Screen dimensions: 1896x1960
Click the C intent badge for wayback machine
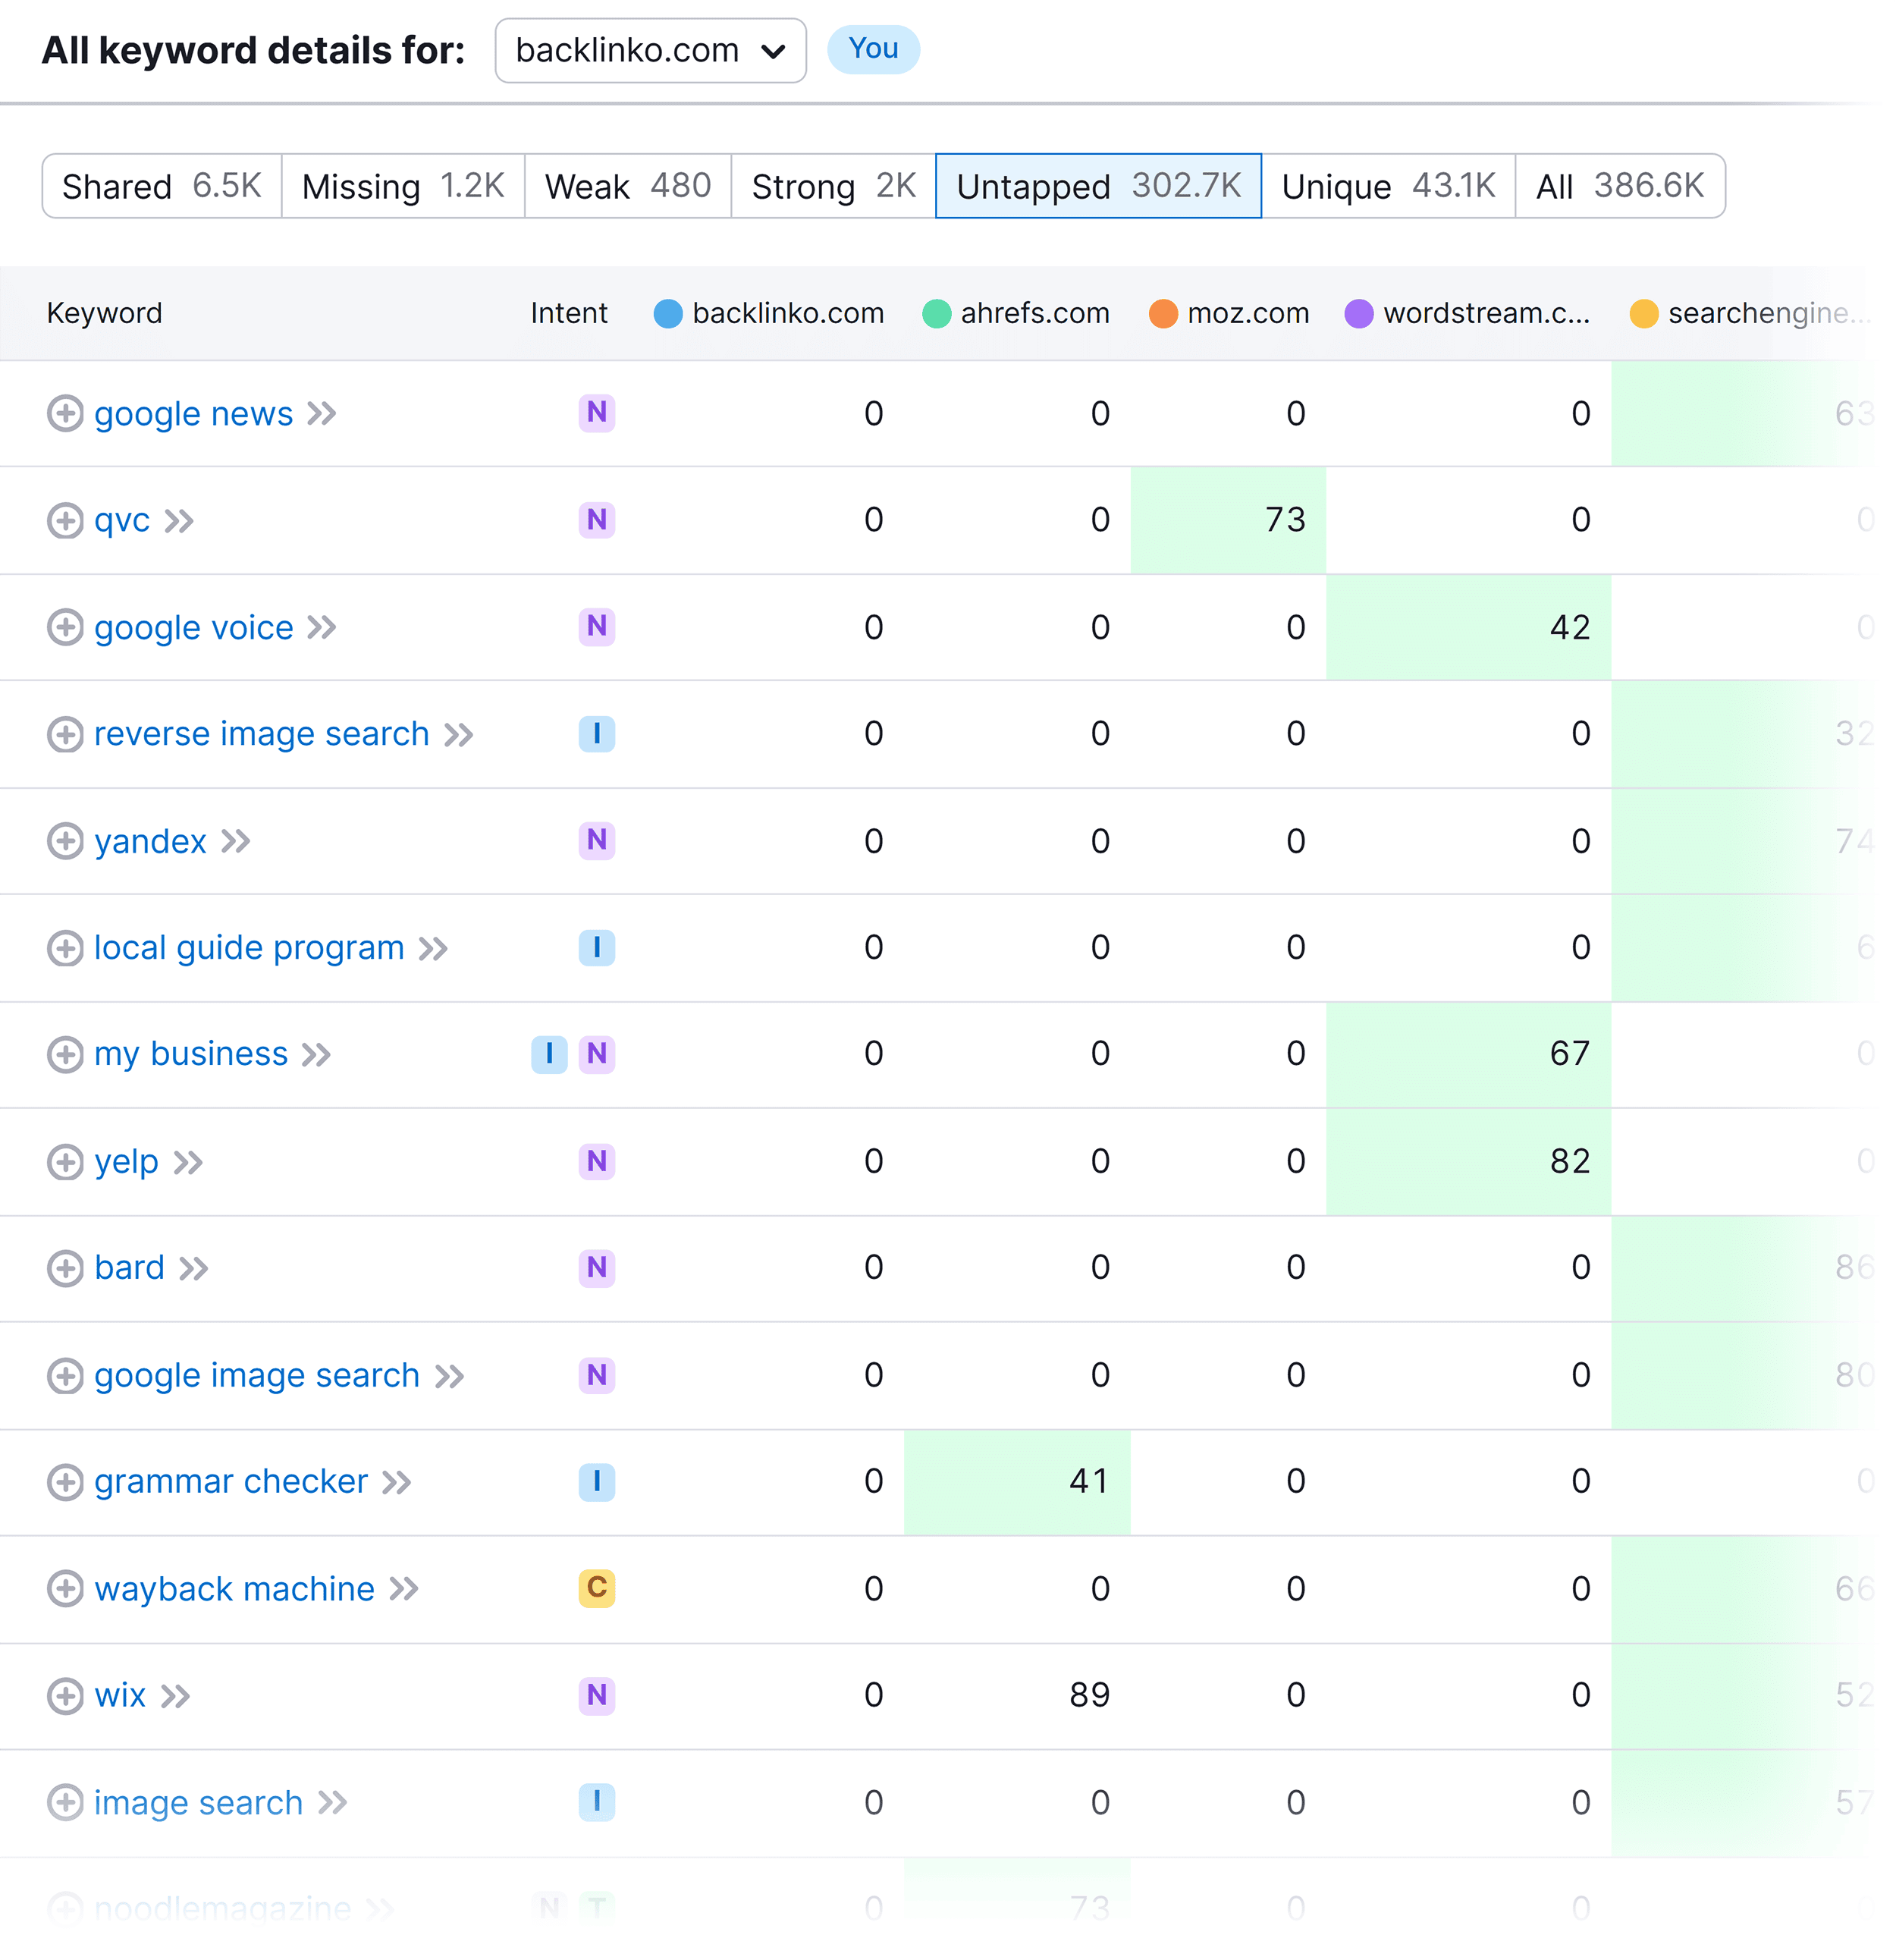tap(597, 1588)
